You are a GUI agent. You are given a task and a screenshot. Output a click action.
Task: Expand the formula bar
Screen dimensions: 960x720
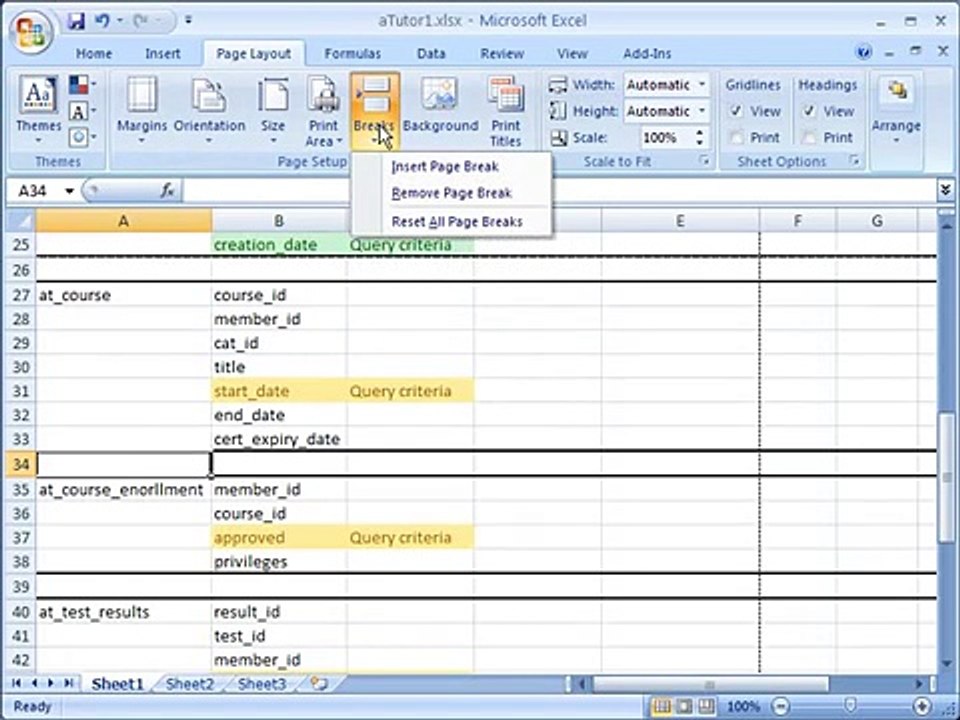pos(945,190)
